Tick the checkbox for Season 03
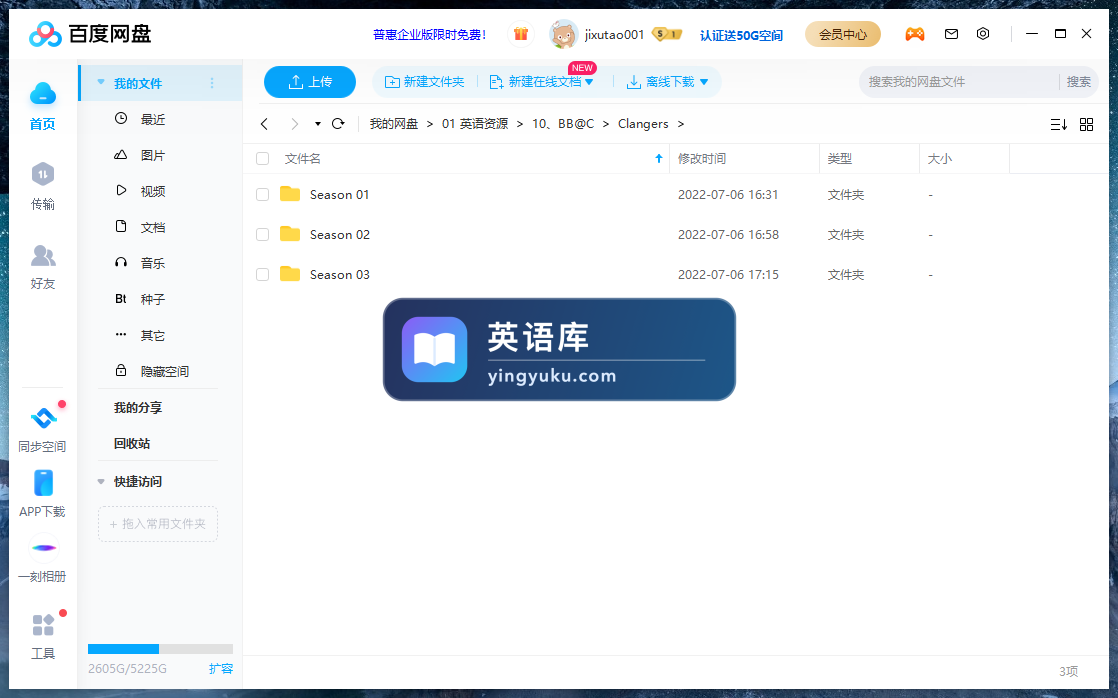The height and width of the screenshot is (698, 1118). [262, 274]
